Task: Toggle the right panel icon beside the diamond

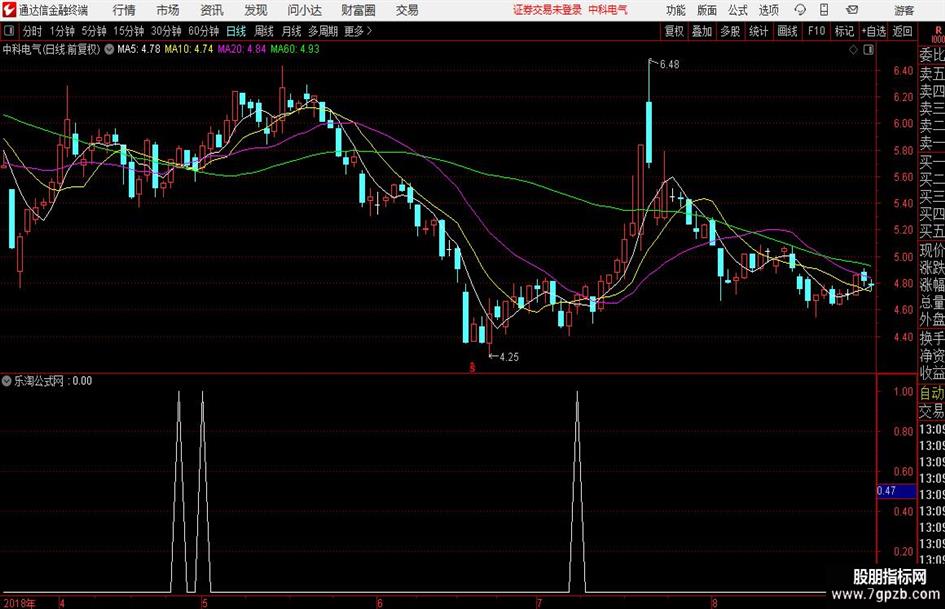Action: coord(868,50)
